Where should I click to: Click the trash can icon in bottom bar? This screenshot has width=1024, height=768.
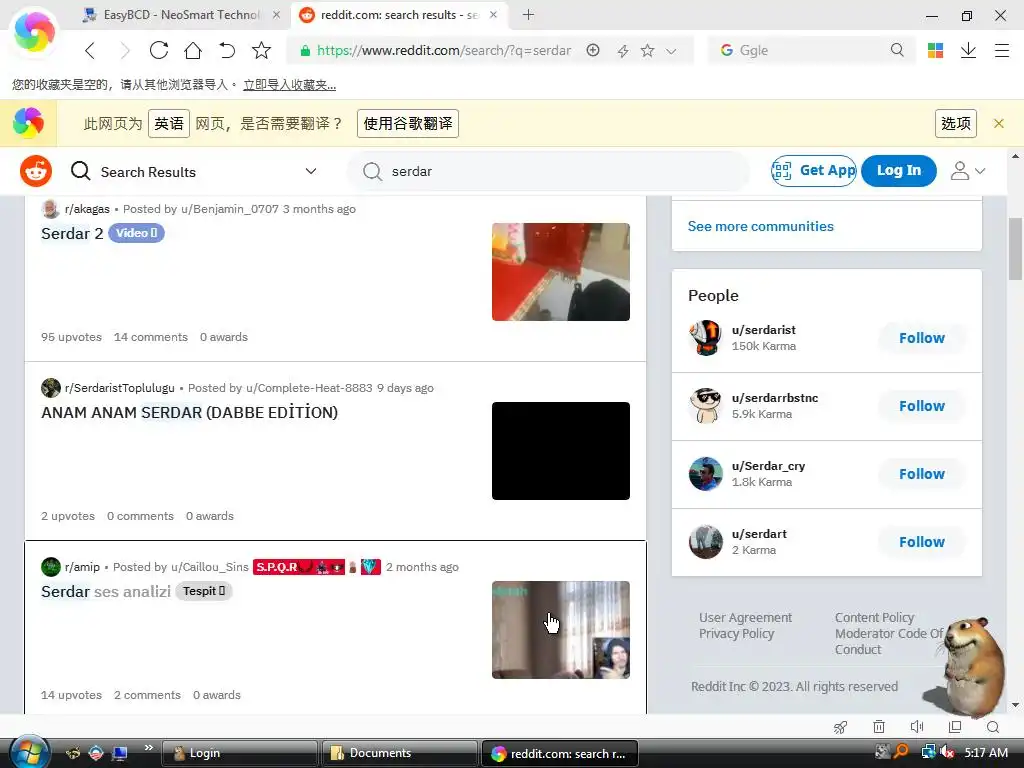coord(879,727)
